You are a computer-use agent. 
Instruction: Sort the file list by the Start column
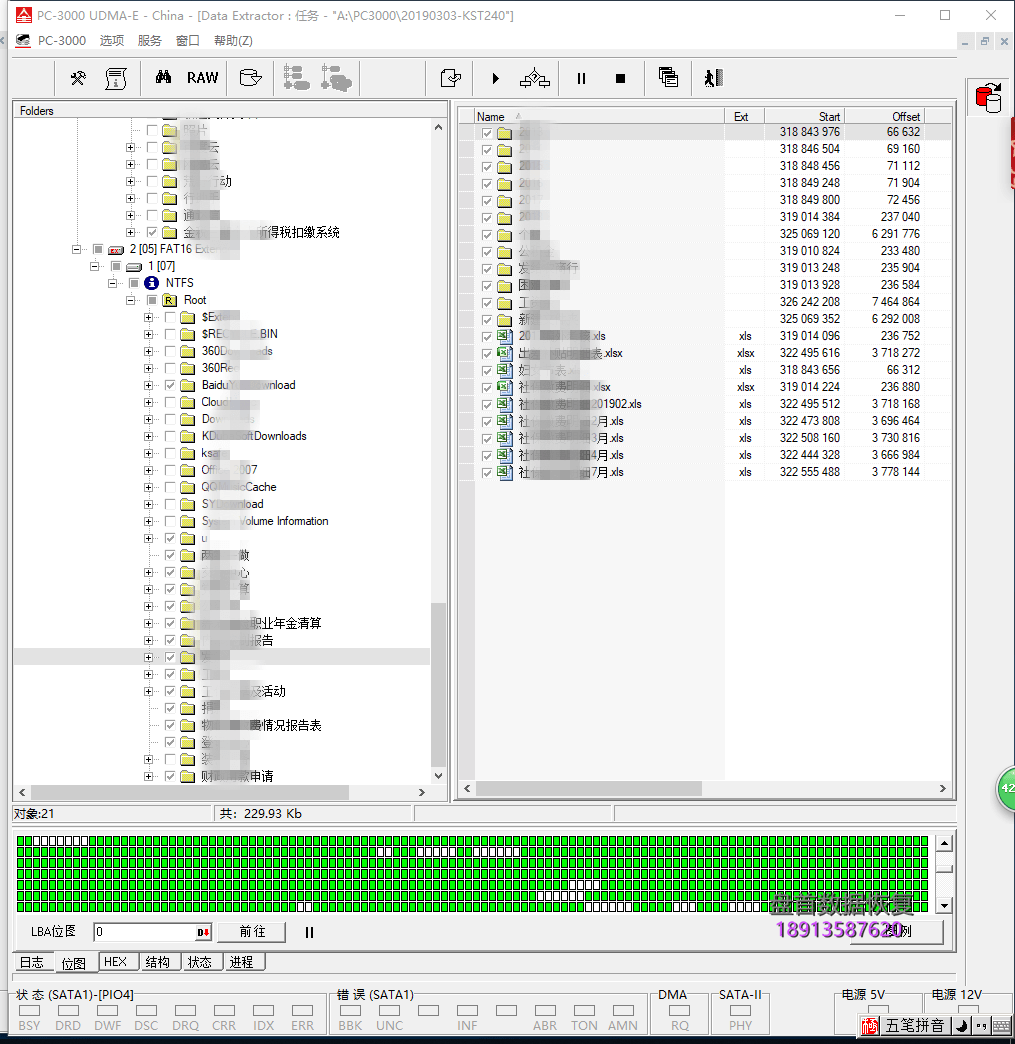coord(805,117)
